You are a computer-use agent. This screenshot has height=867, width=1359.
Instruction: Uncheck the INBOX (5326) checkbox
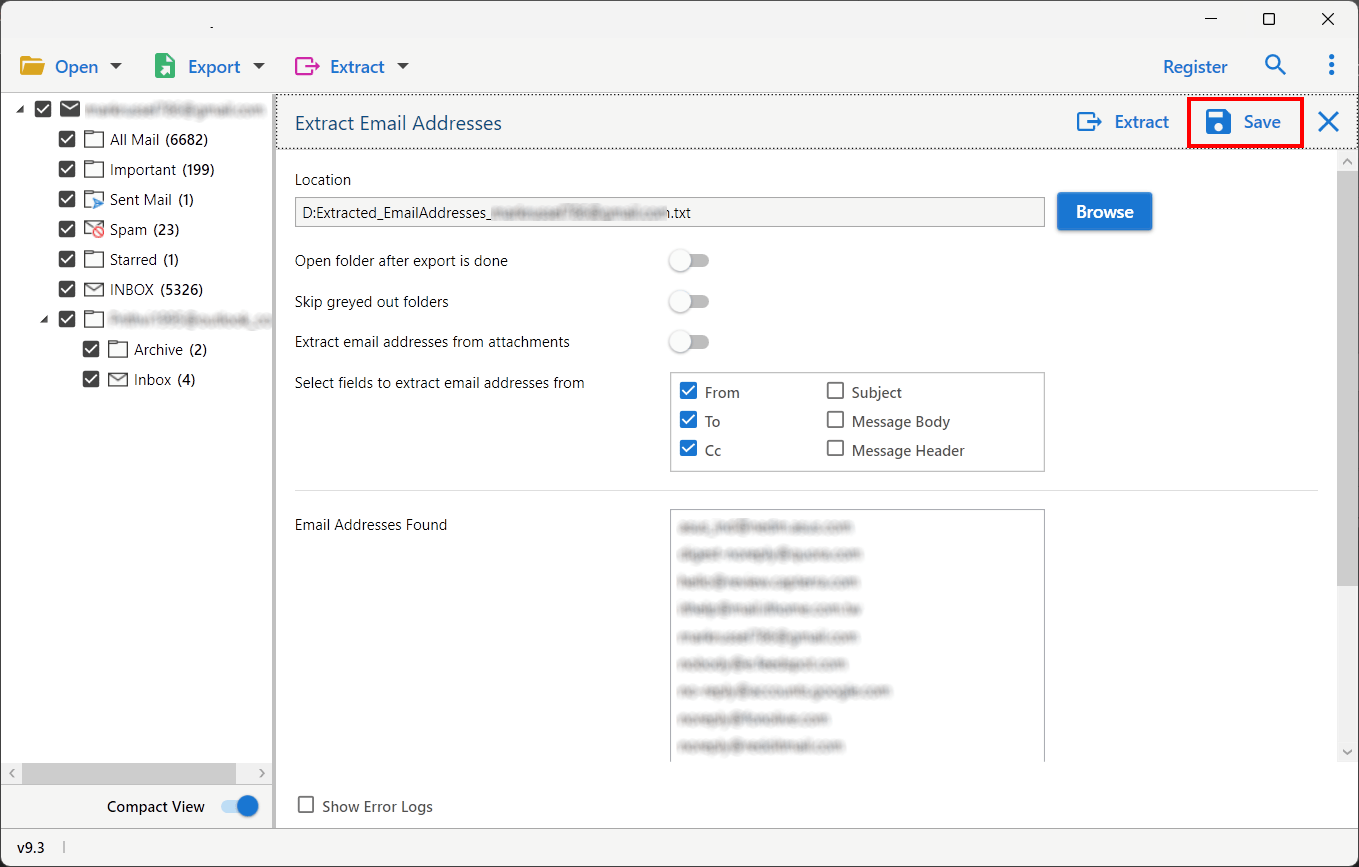67,289
